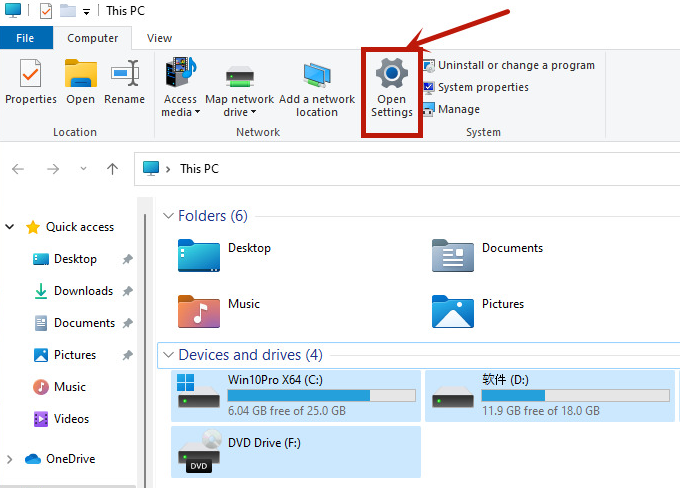Viewport: 680px width, 488px height.
Task: Click the Up arrow navigation button
Action: coord(113,169)
